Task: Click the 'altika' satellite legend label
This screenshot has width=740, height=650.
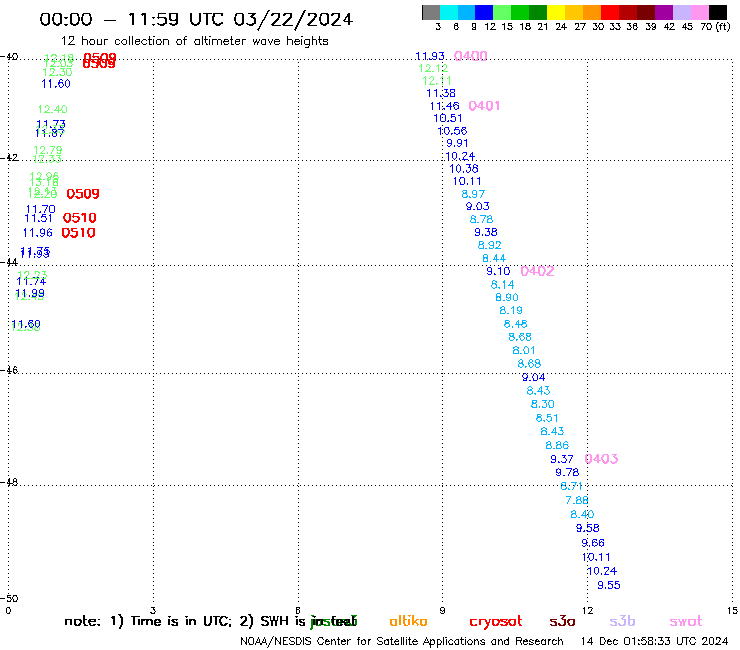Action: pyautogui.click(x=408, y=621)
